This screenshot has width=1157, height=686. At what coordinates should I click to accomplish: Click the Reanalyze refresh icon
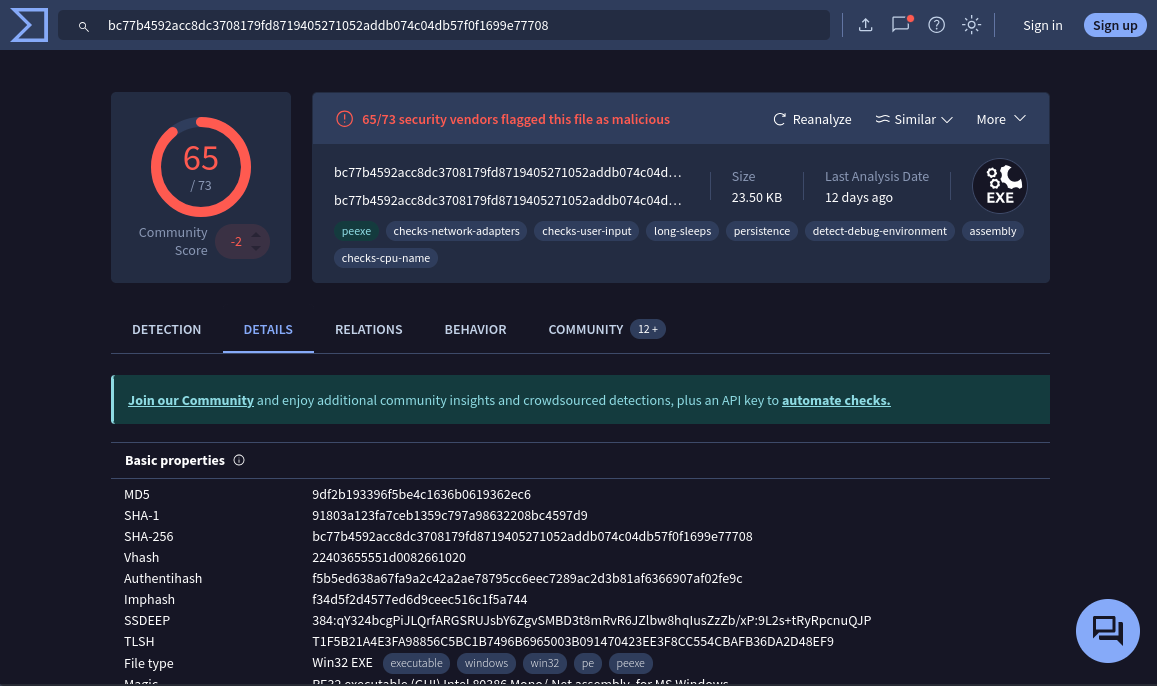(779, 118)
